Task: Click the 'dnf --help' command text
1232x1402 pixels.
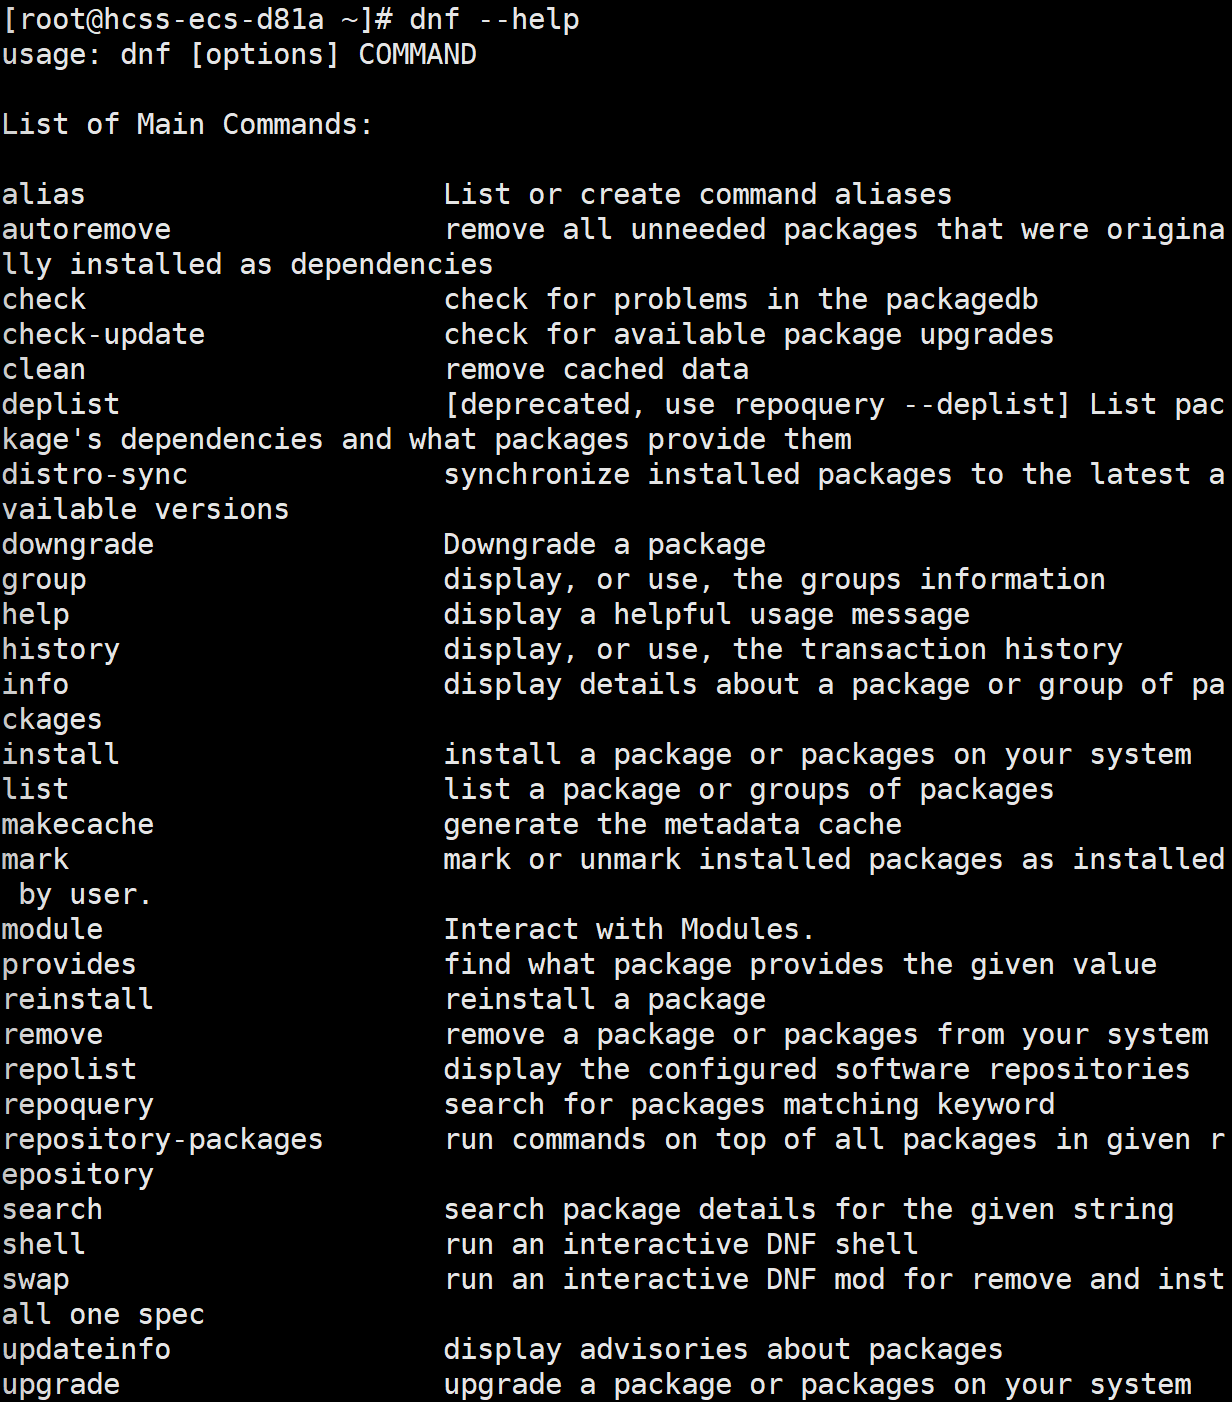Action: 494,20
